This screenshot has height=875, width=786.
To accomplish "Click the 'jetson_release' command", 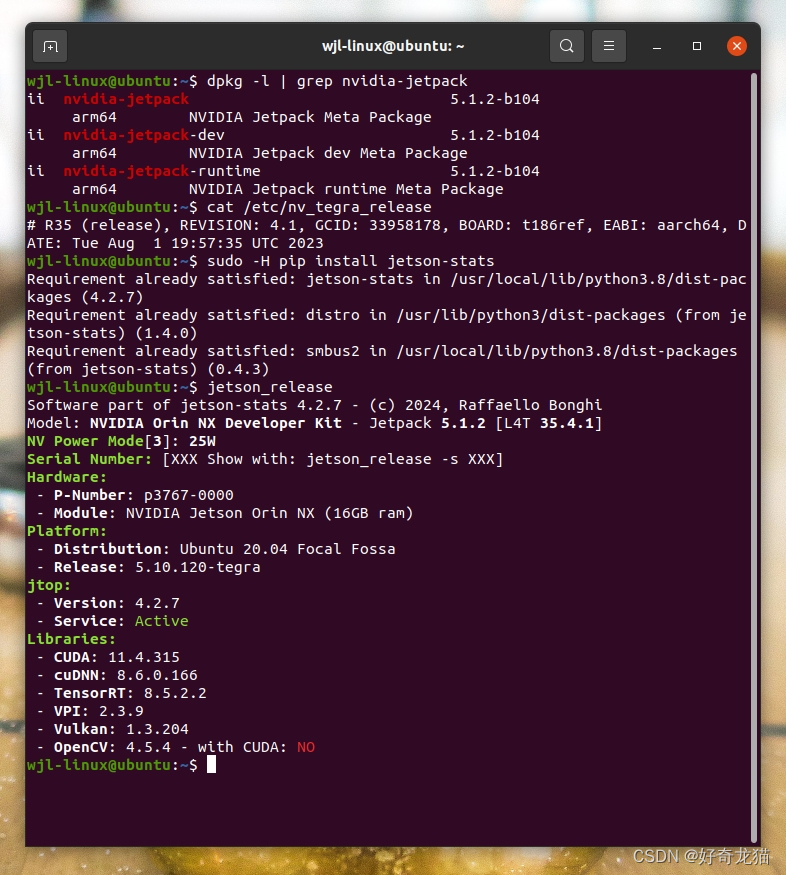I will [269, 387].
